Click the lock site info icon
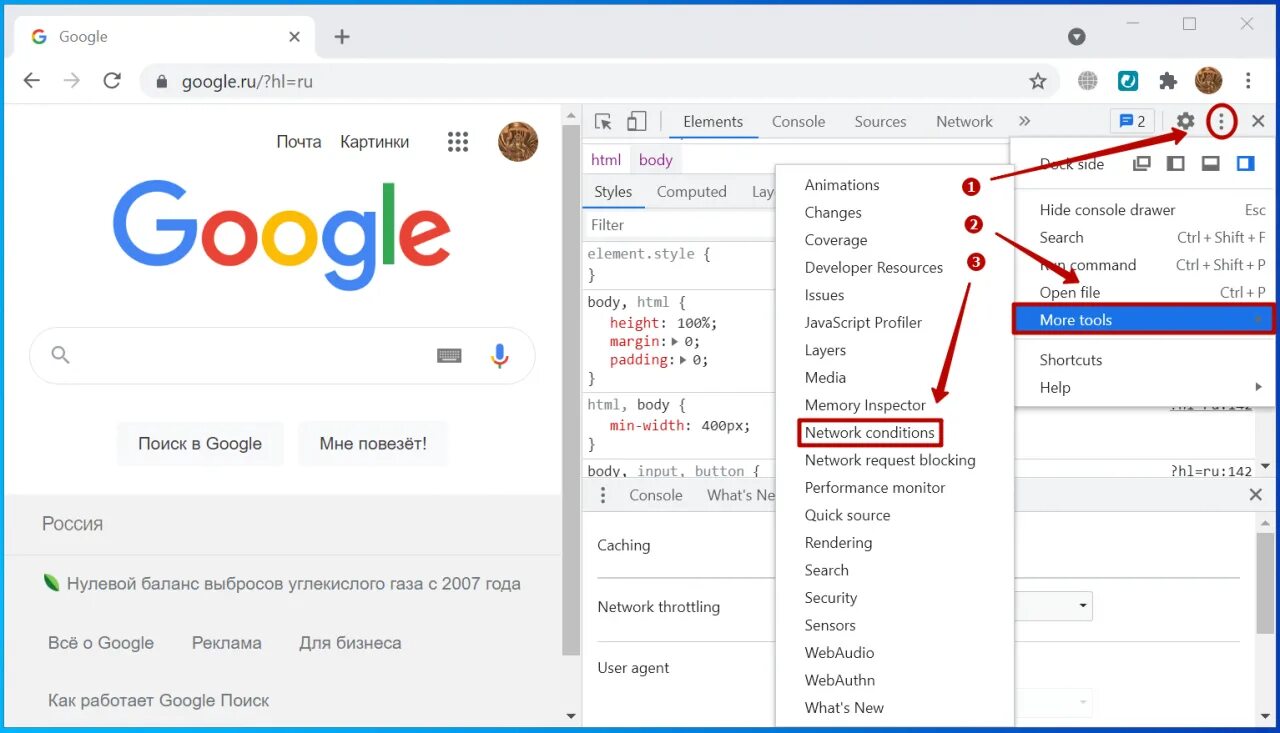Image resolution: width=1280 pixels, height=733 pixels. tap(160, 82)
